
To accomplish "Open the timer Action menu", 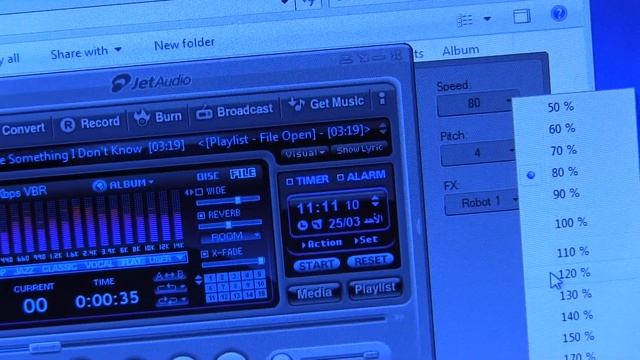I will coord(322,244).
